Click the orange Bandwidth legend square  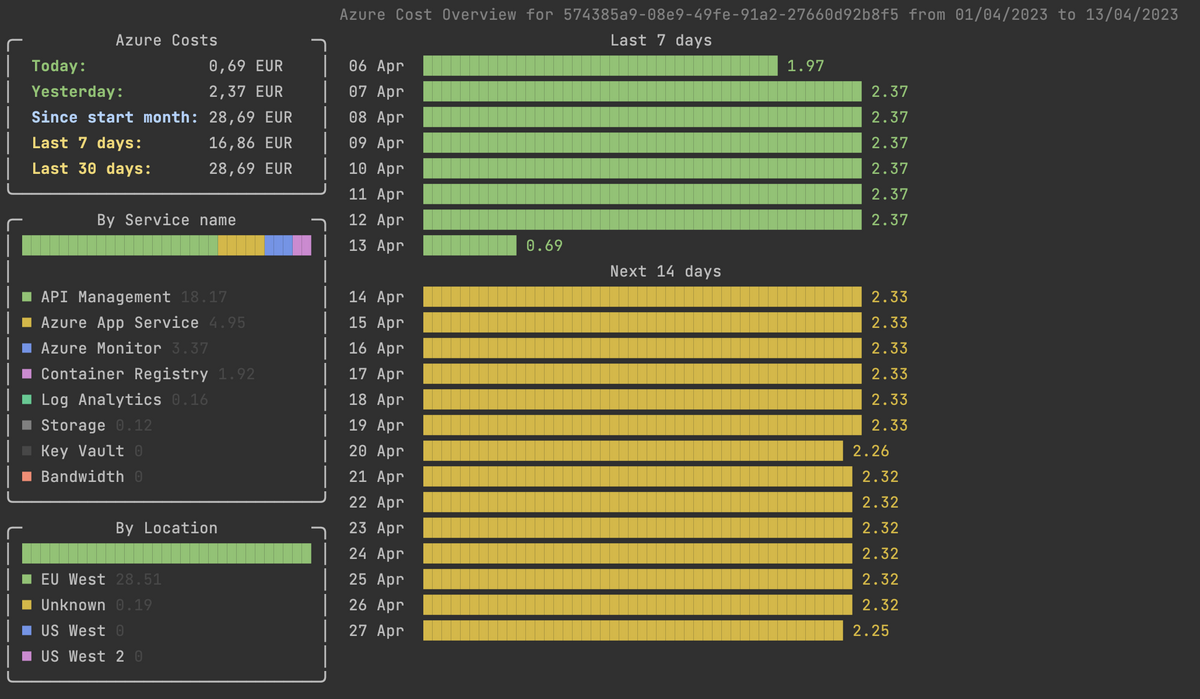click(x=27, y=477)
